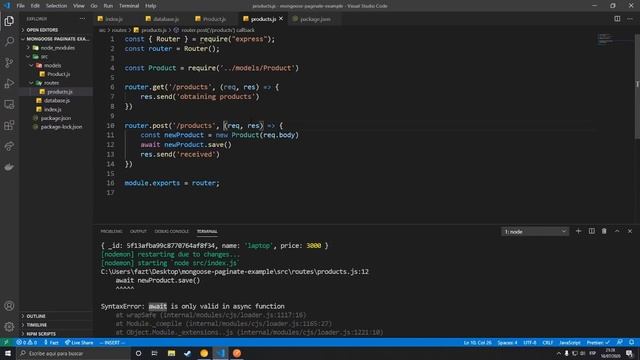The width and height of the screenshot is (640, 360).
Task: Open notifications bell in status bar
Action: tap(631, 342)
